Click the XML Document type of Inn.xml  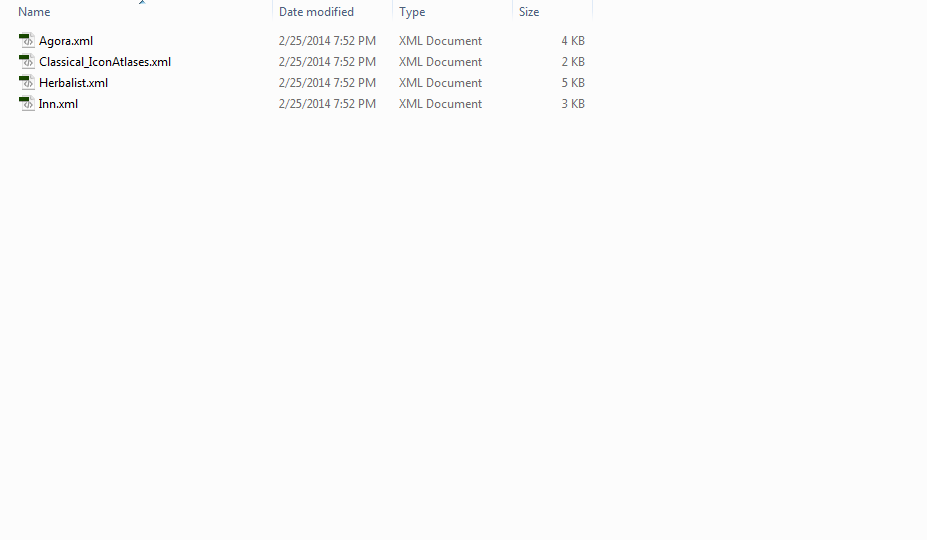pos(440,104)
